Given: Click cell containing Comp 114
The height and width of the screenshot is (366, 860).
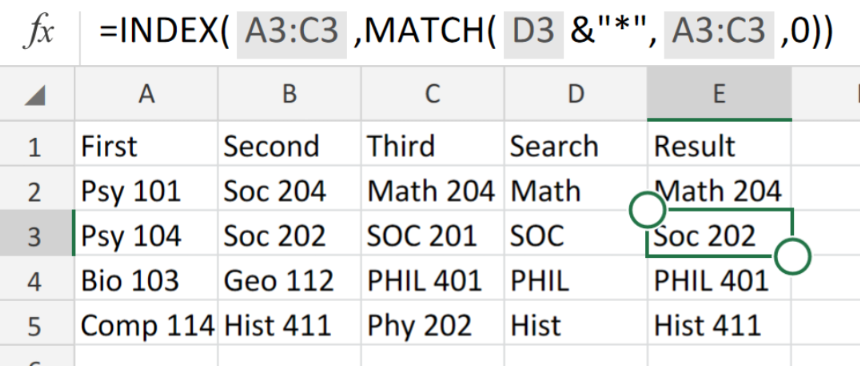Looking at the screenshot, I should pos(146,325).
